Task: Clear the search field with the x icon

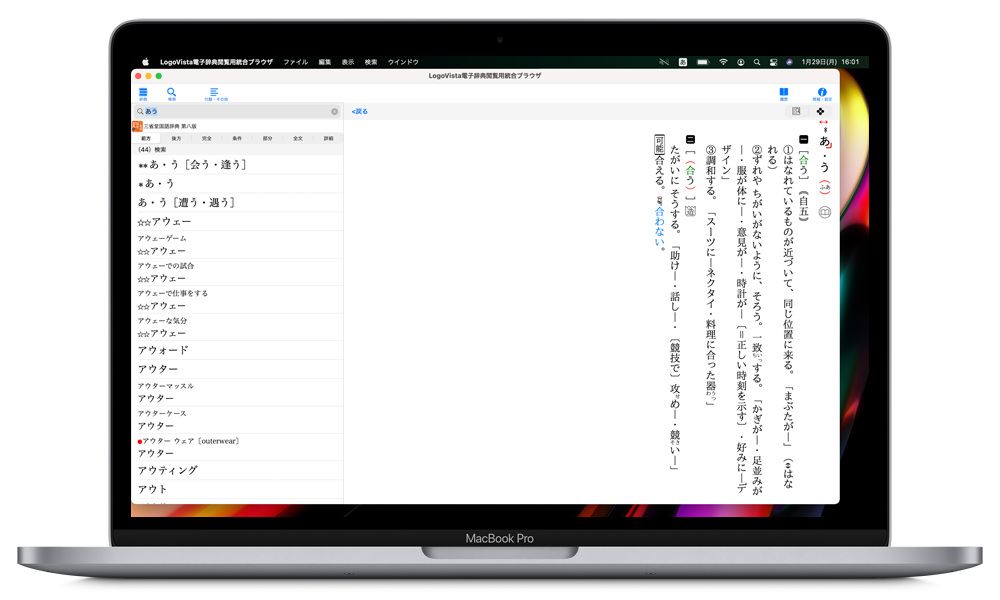Action: [334, 112]
